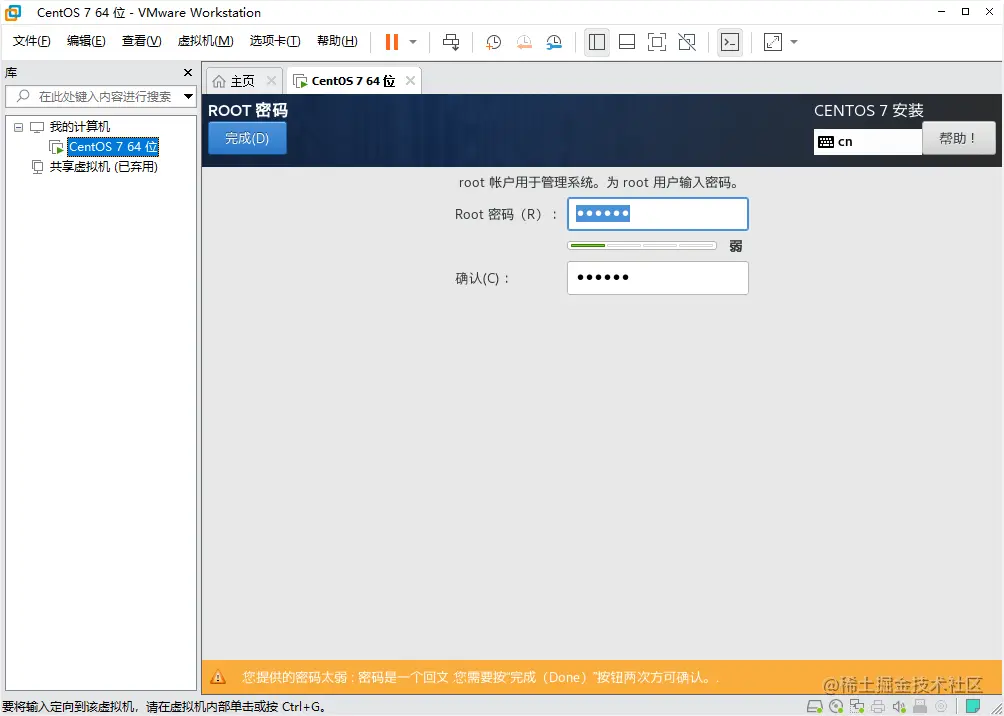1004x716 pixels.
Task: Click the root account description text
Action: coord(599,183)
